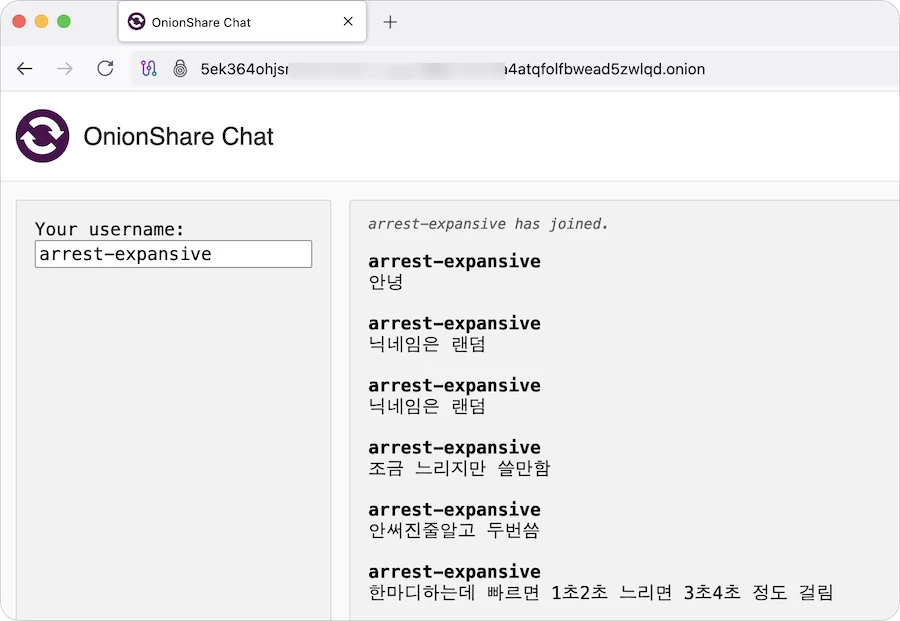Image resolution: width=900 pixels, height=621 pixels.
Task: Click the OnionShare logo in page header
Action: pyautogui.click(x=42, y=136)
